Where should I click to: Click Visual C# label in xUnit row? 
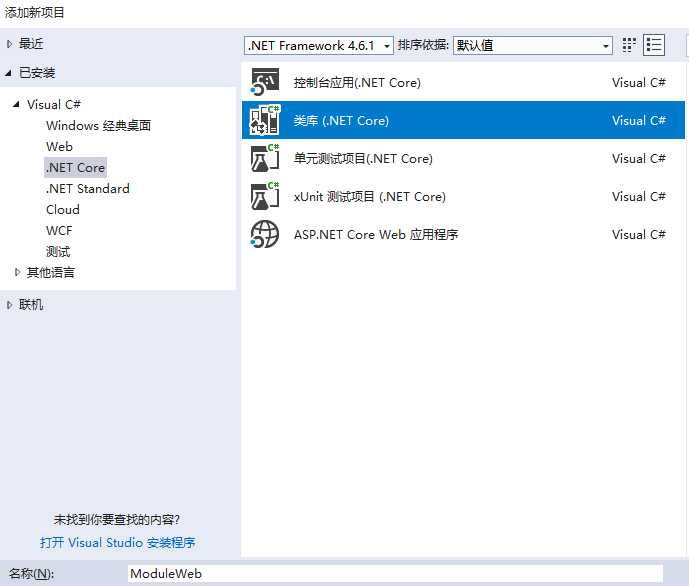pyautogui.click(x=639, y=196)
